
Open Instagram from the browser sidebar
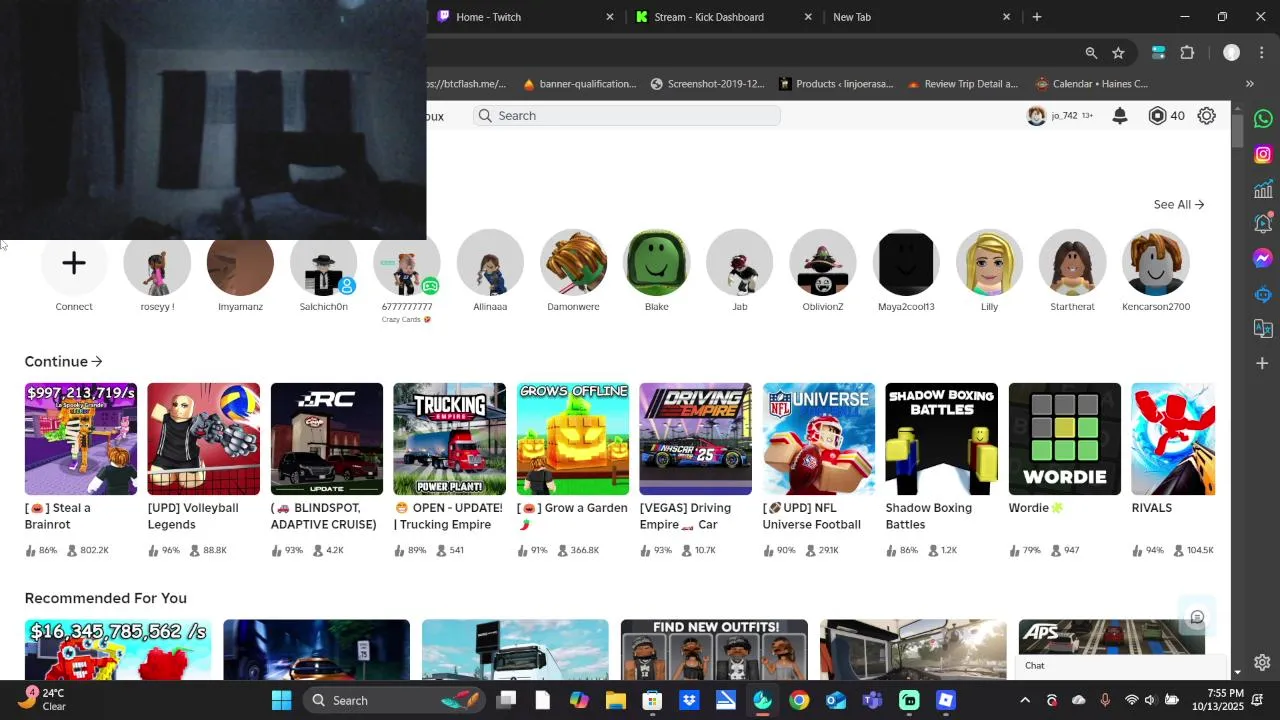coord(1263,154)
